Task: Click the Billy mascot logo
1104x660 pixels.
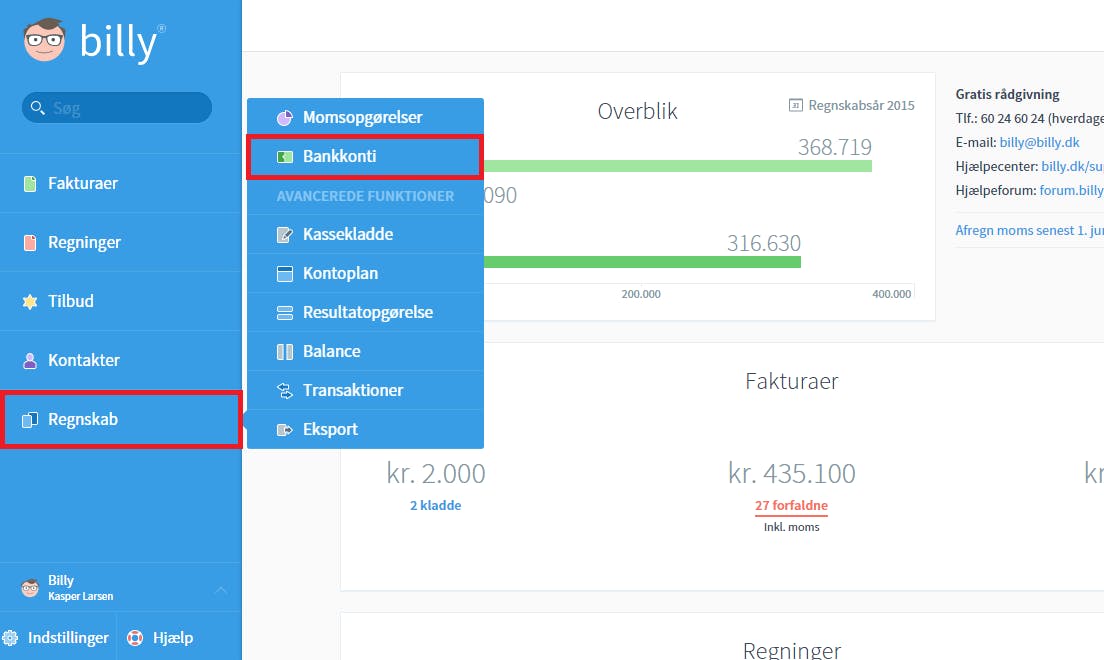Action: pos(44,40)
